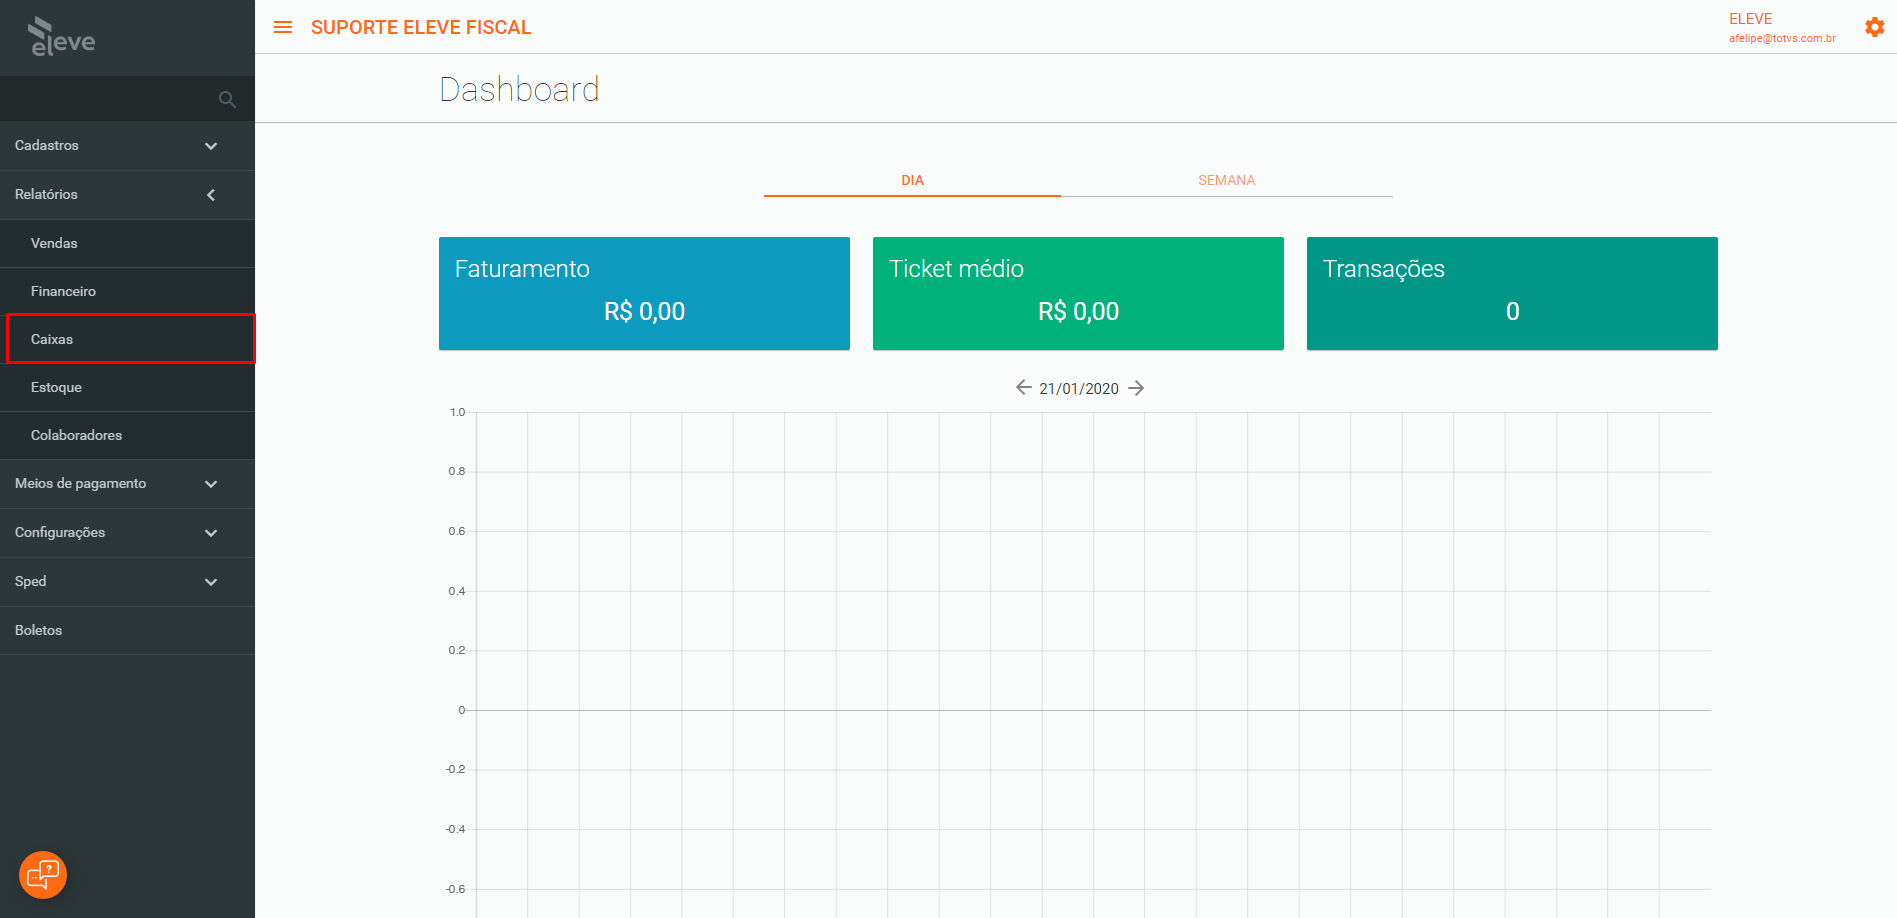Select the Cadastros menu label
This screenshot has width=1897, height=918.
[47, 145]
